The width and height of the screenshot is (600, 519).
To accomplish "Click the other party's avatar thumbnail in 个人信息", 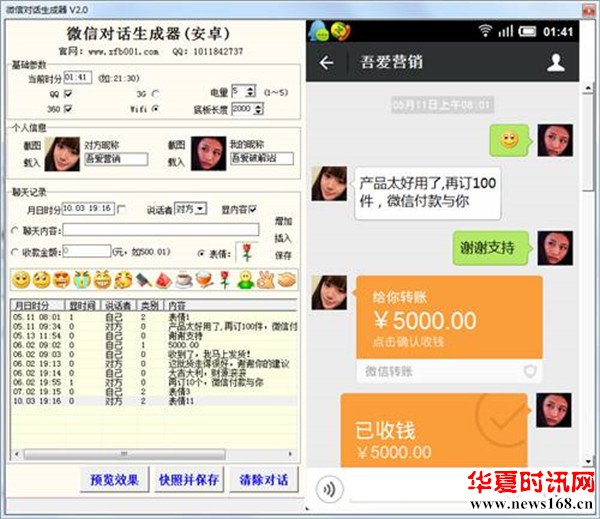I will click(62, 153).
